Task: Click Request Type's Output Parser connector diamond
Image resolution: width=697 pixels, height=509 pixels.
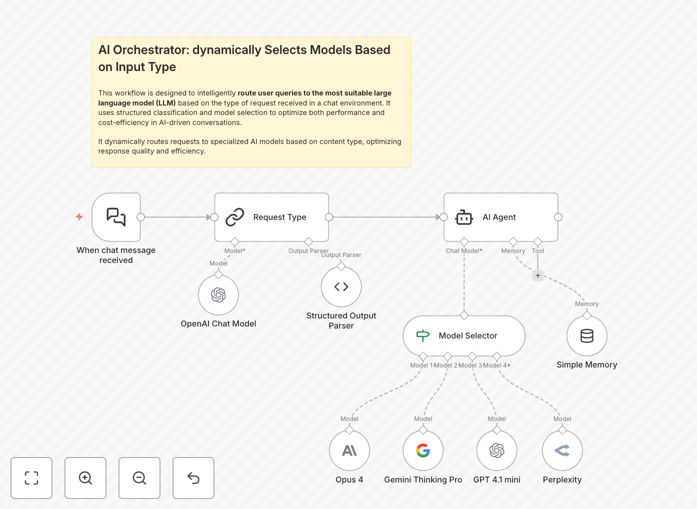Action: pyautogui.click(x=308, y=242)
